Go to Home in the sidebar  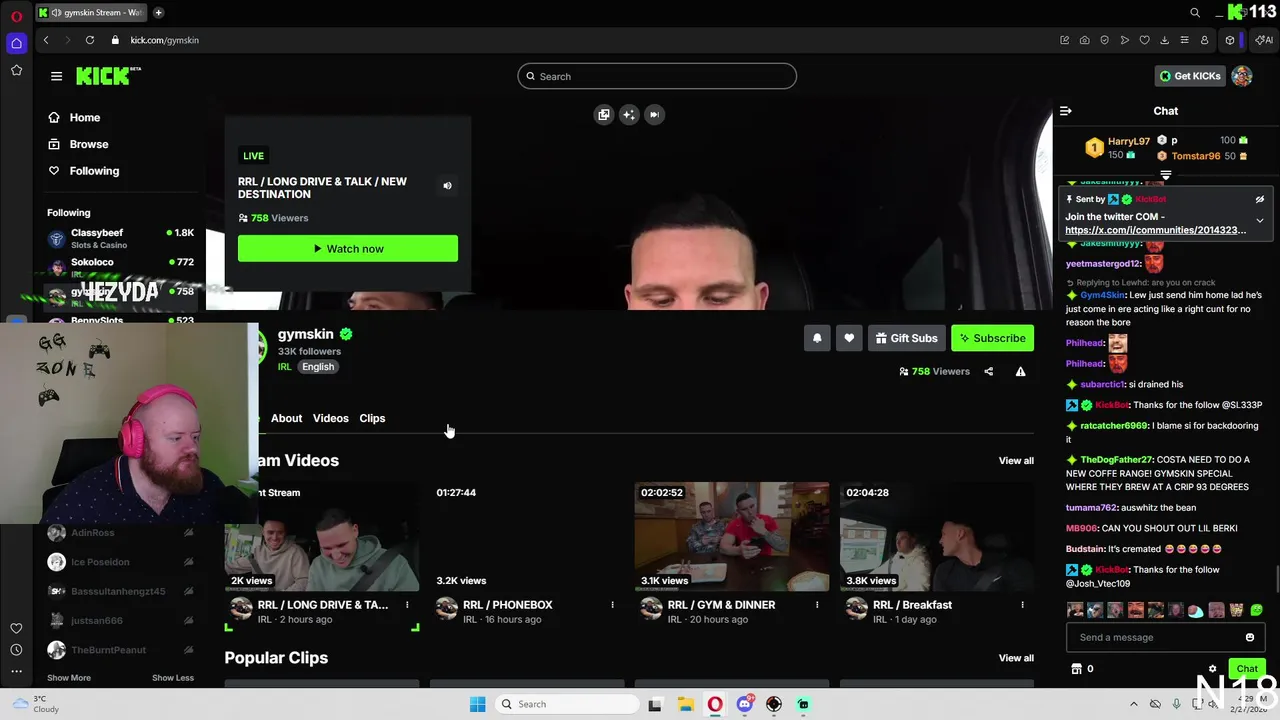[x=84, y=117]
